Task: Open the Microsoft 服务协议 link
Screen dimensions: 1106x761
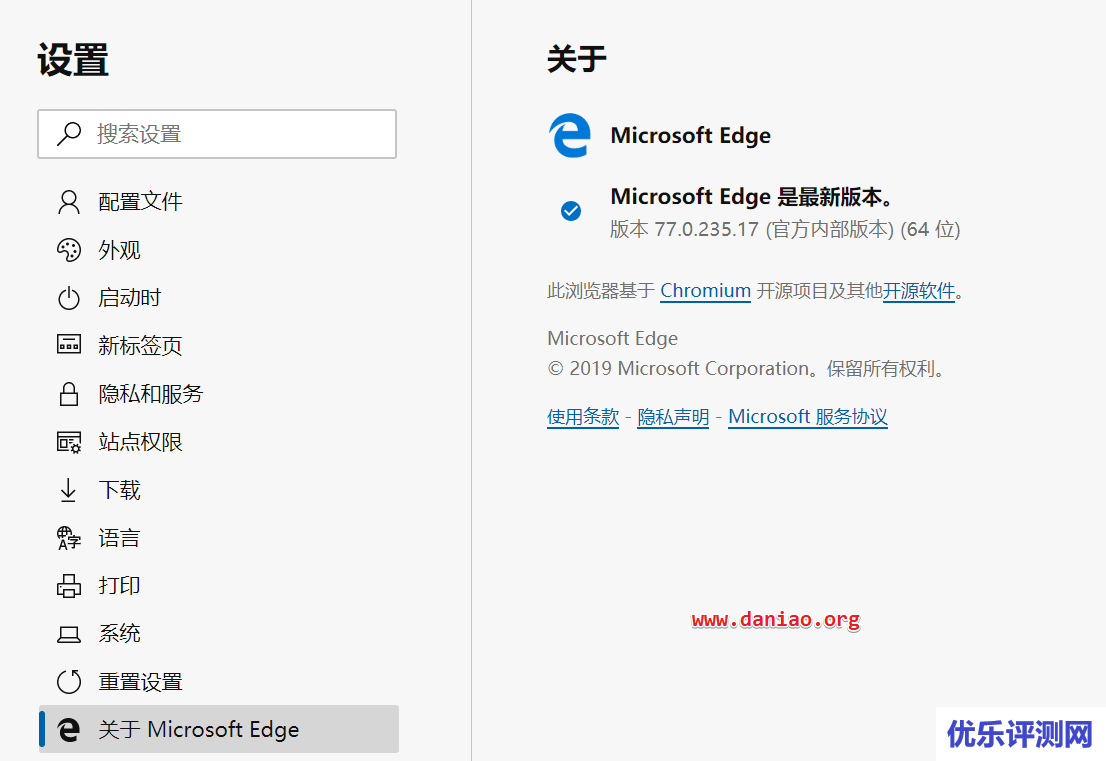Action: point(808,417)
